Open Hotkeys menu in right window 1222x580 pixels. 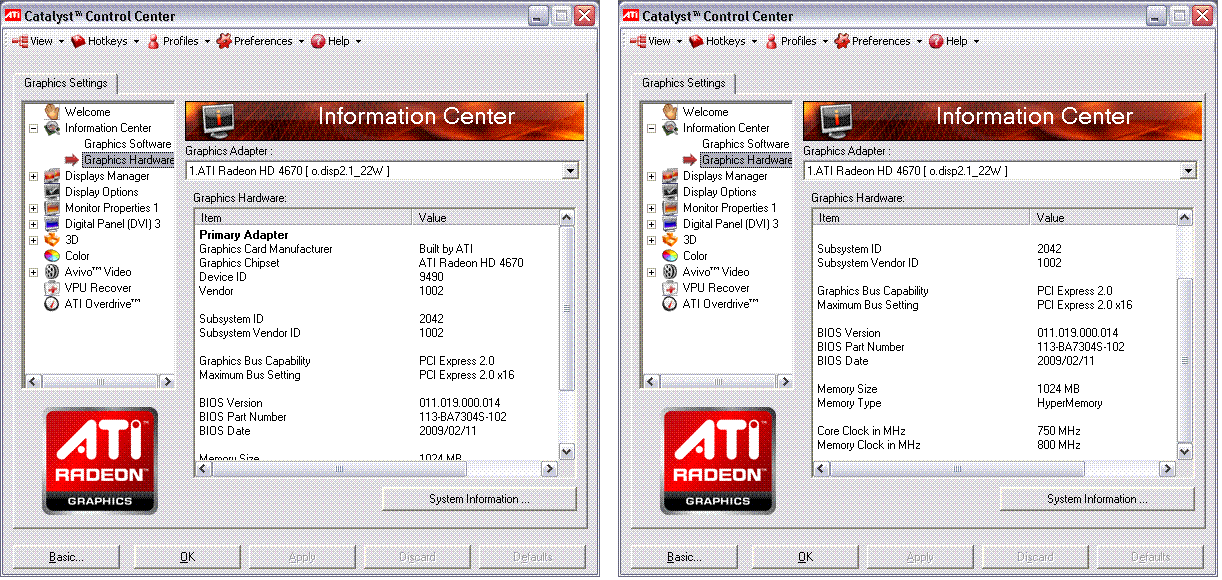(724, 41)
